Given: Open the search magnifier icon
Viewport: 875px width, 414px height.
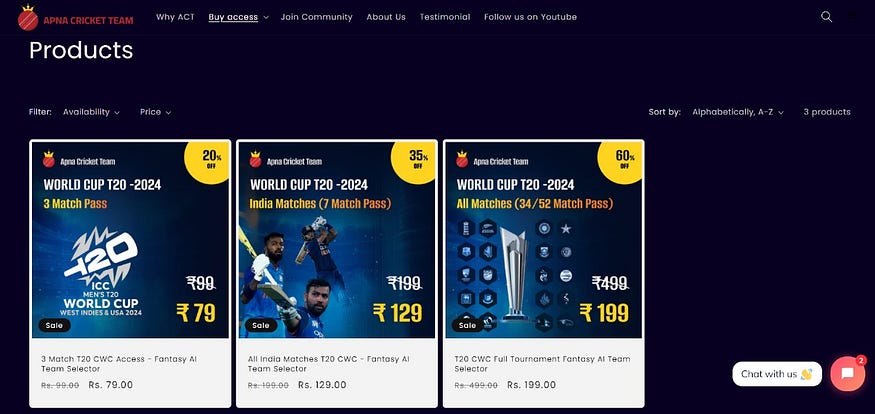Looking at the screenshot, I should click(826, 17).
